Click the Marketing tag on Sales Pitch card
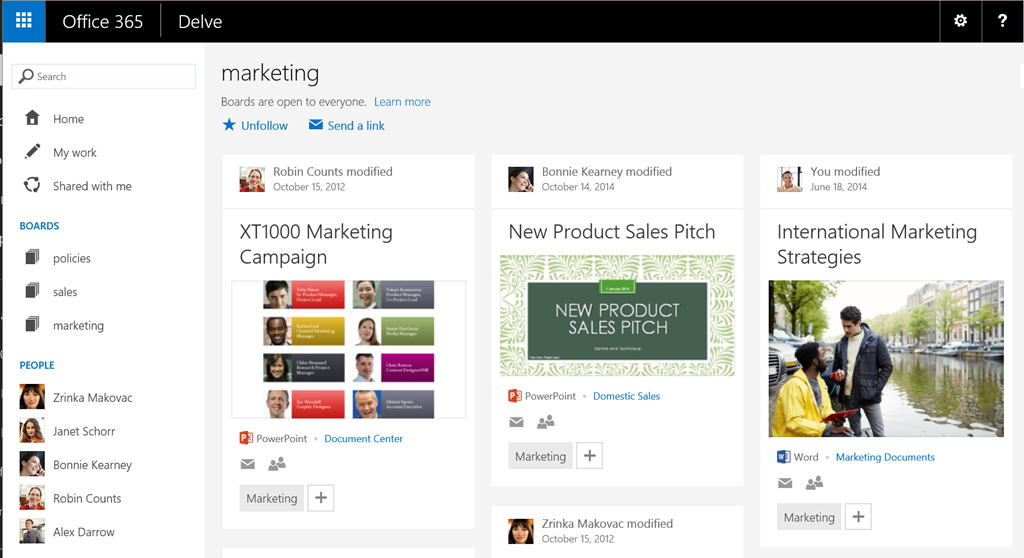Viewport: 1024px width, 558px height. pos(540,455)
